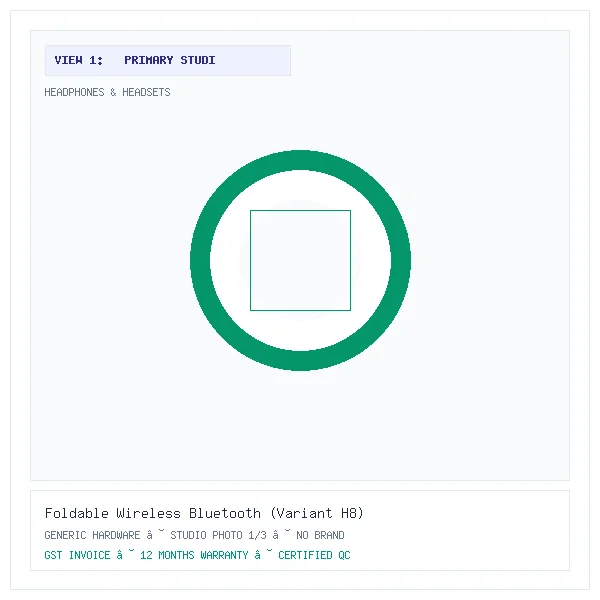Click the empty area below the ring image
The height and width of the screenshot is (600, 600).
click(300, 425)
